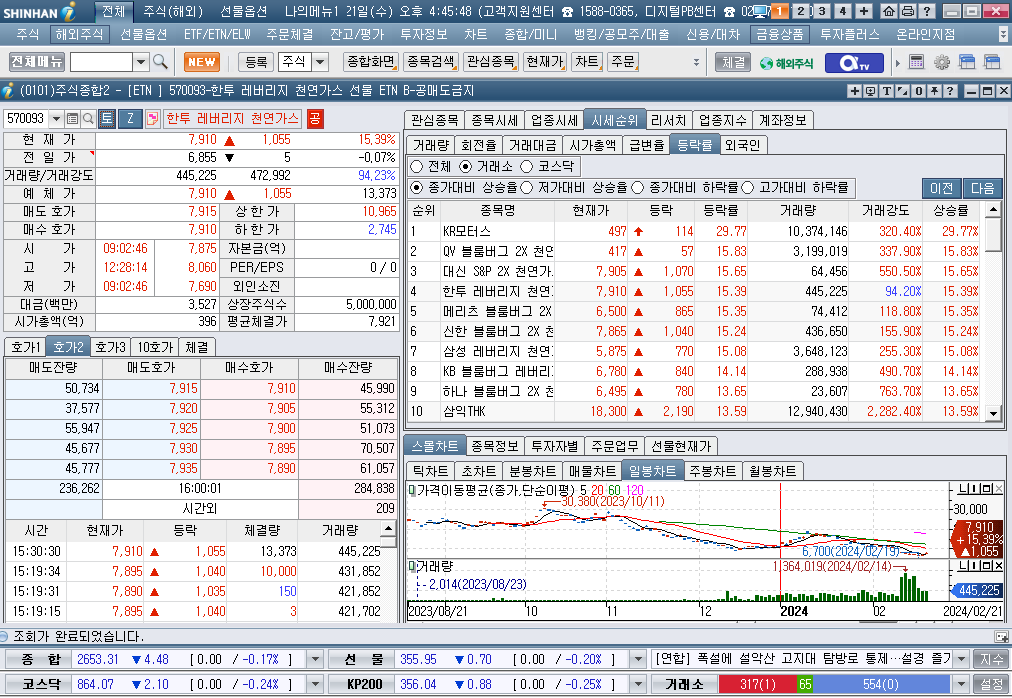The width and height of the screenshot is (1012, 698).
Task: Switch to virtual screen 3
Action: click(822, 11)
